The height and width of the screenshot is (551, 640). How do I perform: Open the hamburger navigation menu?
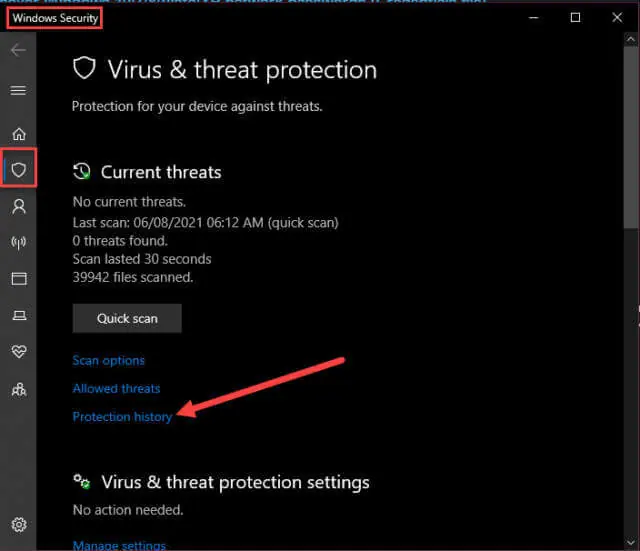[x=18, y=90]
